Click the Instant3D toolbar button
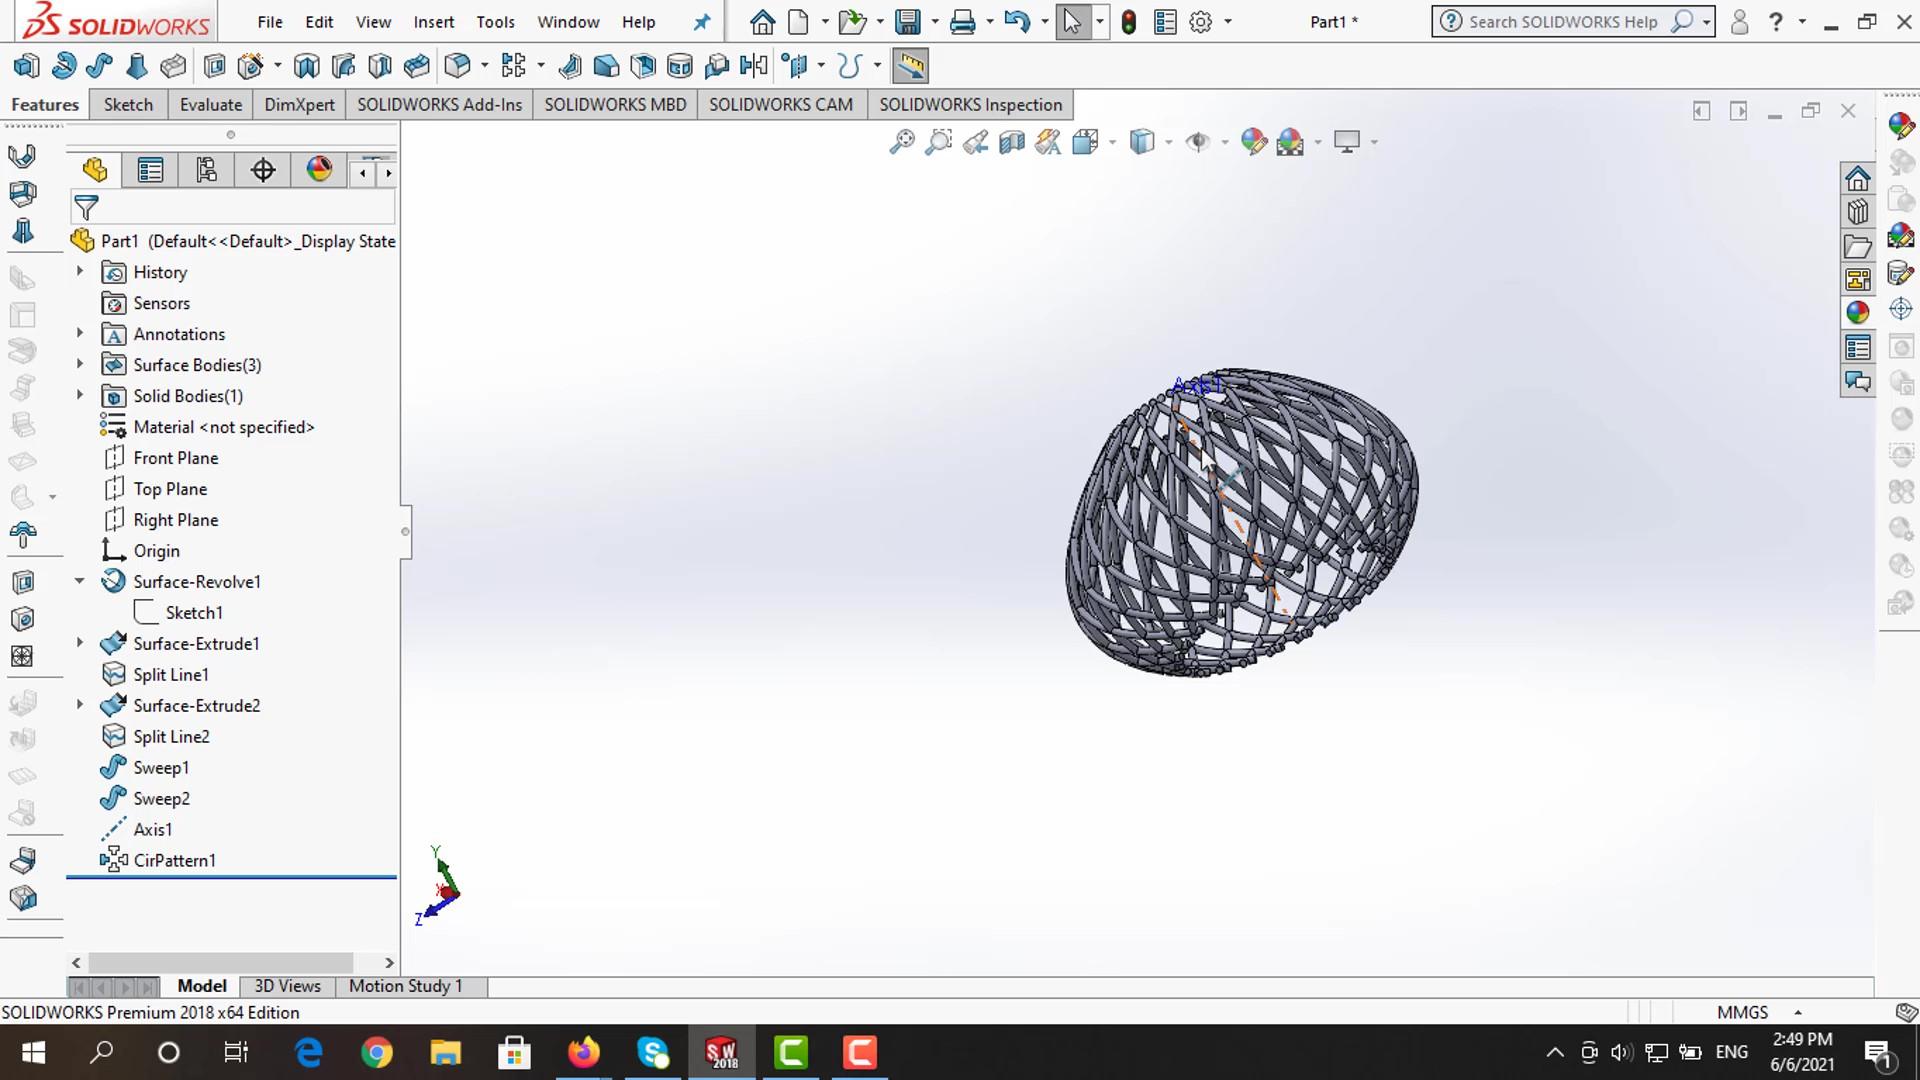The height and width of the screenshot is (1080, 1920). (910, 67)
